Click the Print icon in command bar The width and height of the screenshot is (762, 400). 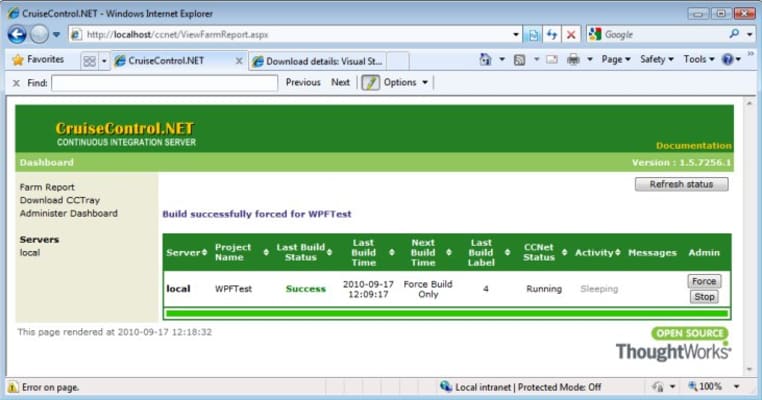(x=573, y=60)
